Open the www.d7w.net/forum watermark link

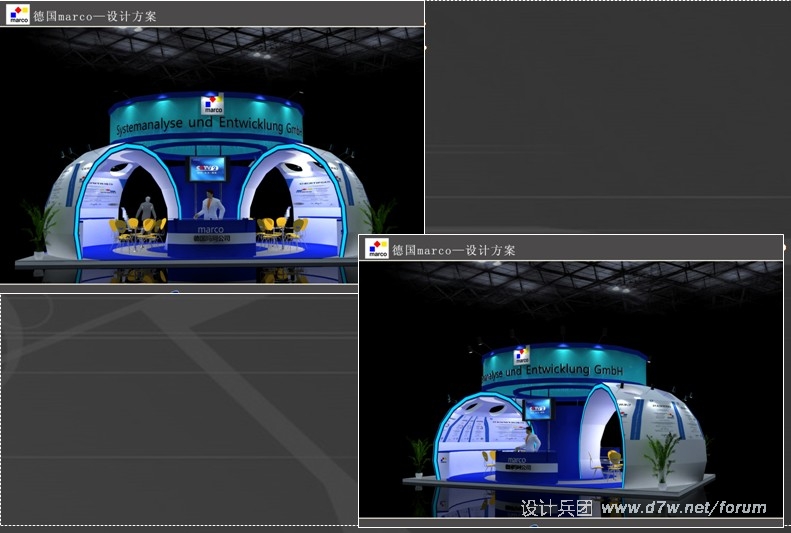[683, 508]
